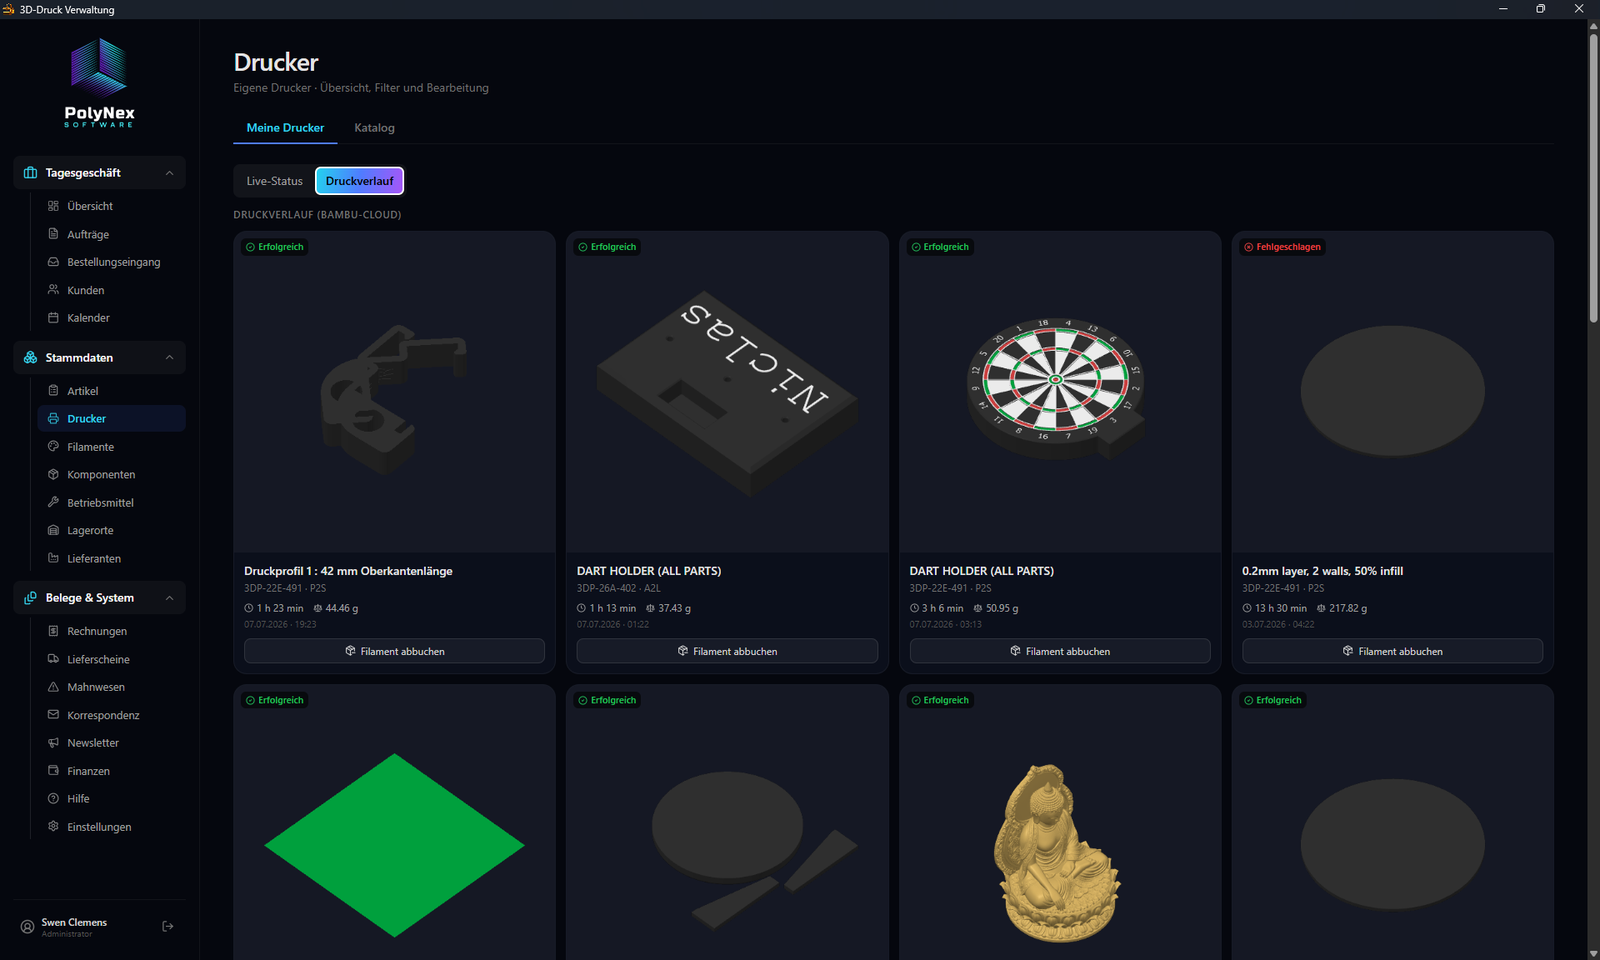Click the Kalender icon
The height and width of the screenshot is (960, 1600).
54,318
